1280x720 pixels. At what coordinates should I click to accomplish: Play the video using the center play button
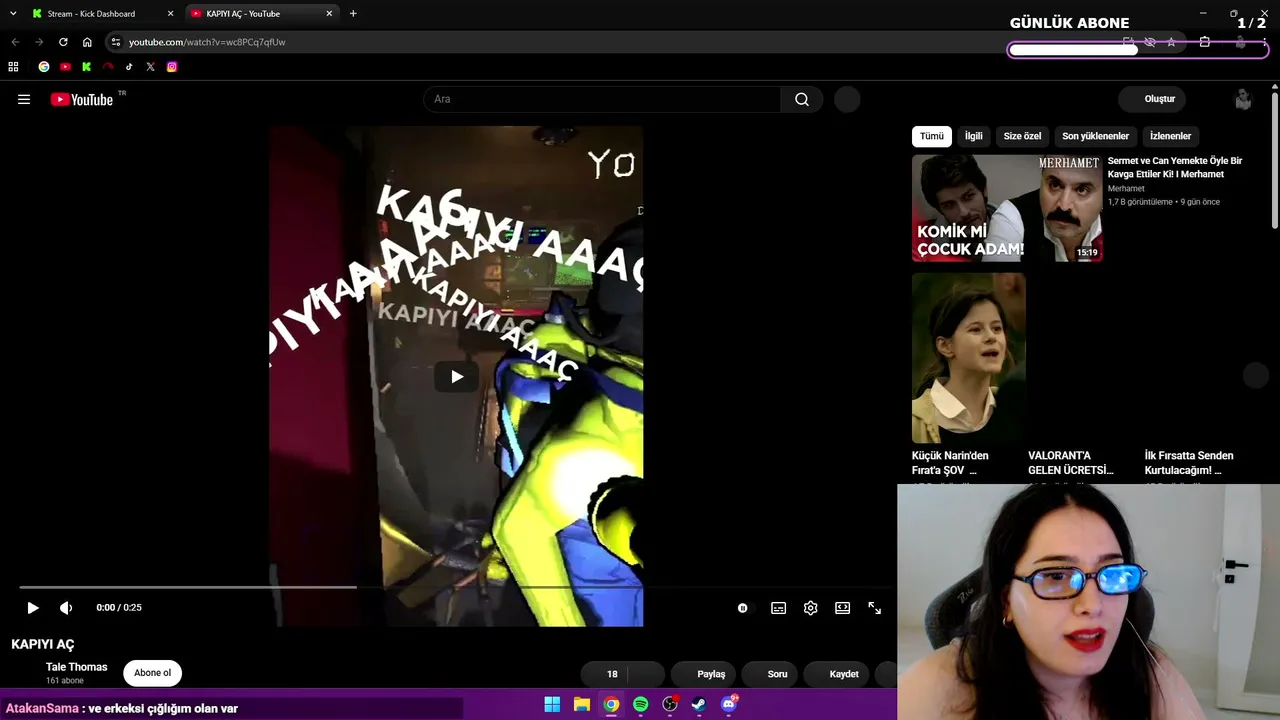(456, 376)
